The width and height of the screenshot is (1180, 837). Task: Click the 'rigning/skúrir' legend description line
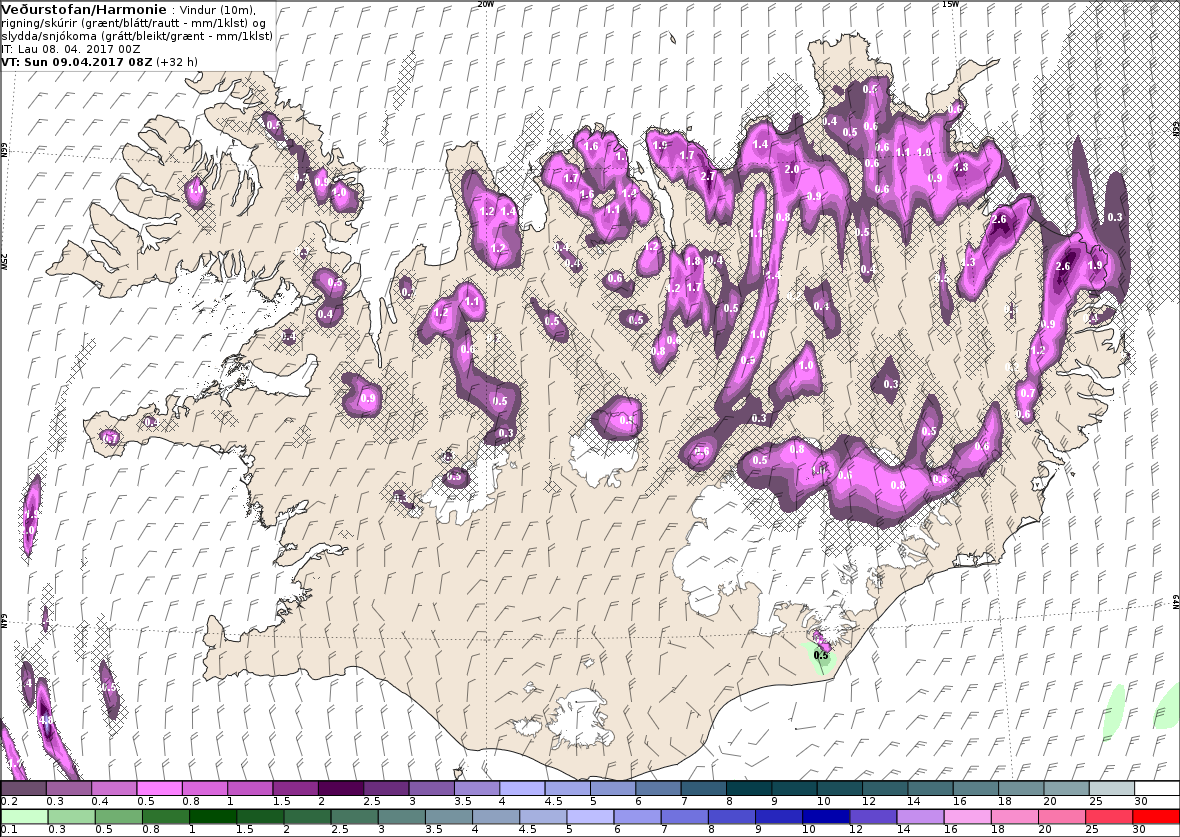(x=133, y=23)
